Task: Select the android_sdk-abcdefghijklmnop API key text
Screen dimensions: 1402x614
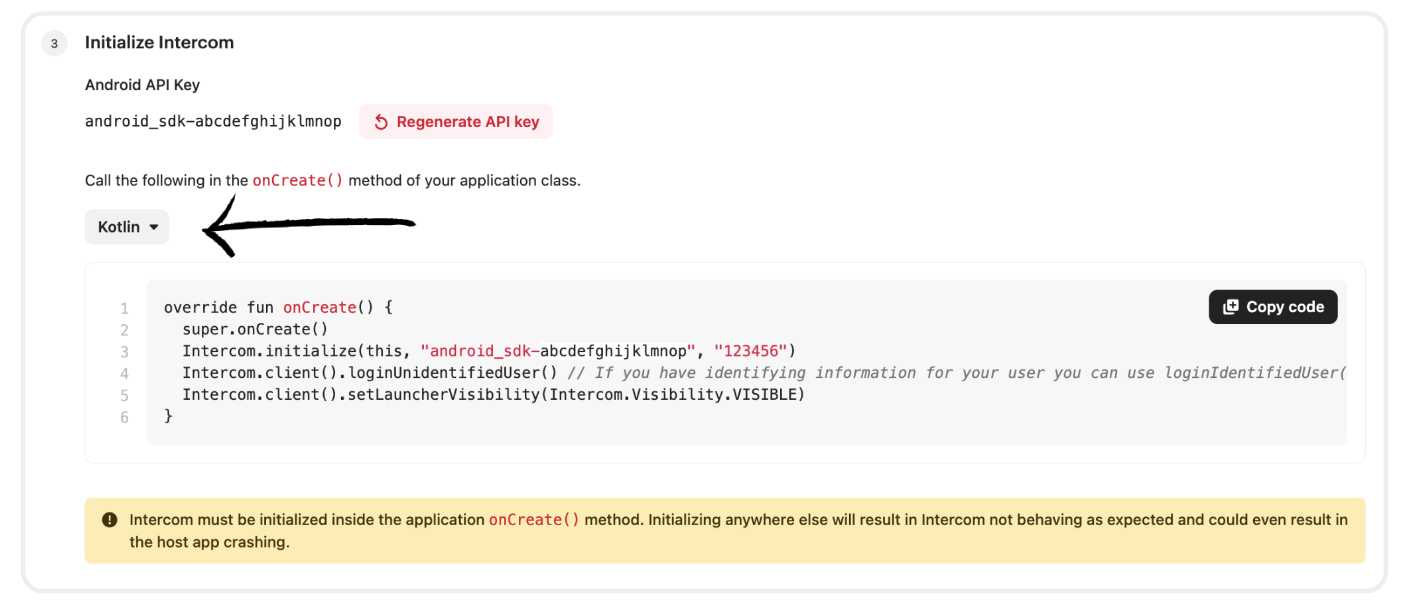Action: pyautogui.click(x=213, y=122)
